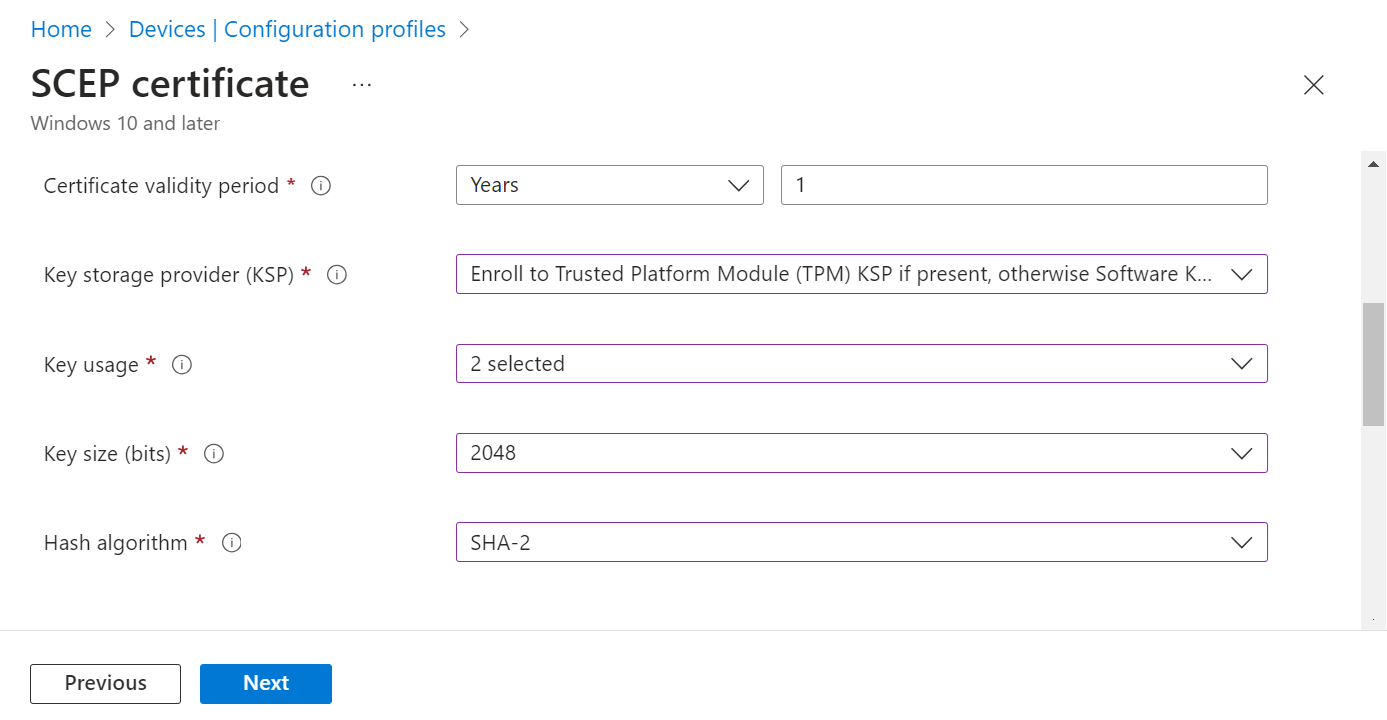
Task: Show Key usage info tooltip icon
Action: [182, 365]
